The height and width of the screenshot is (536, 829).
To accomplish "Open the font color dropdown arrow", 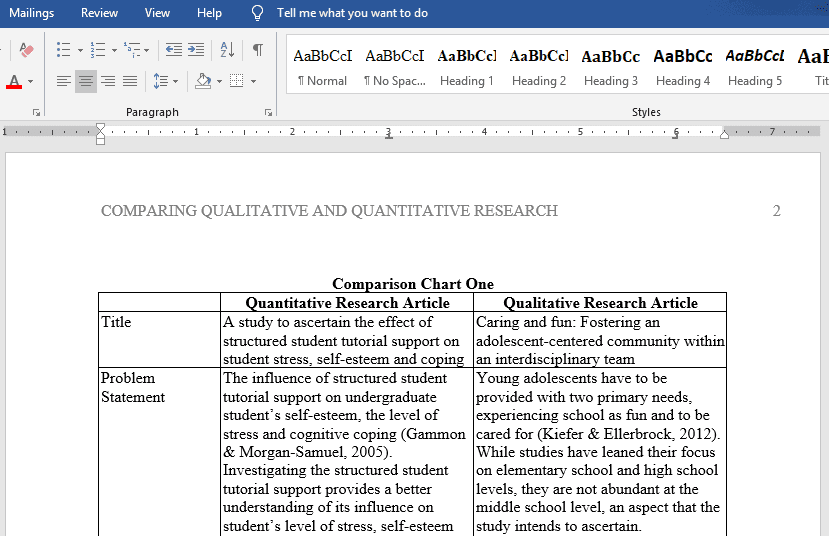I will pos(31,81).
